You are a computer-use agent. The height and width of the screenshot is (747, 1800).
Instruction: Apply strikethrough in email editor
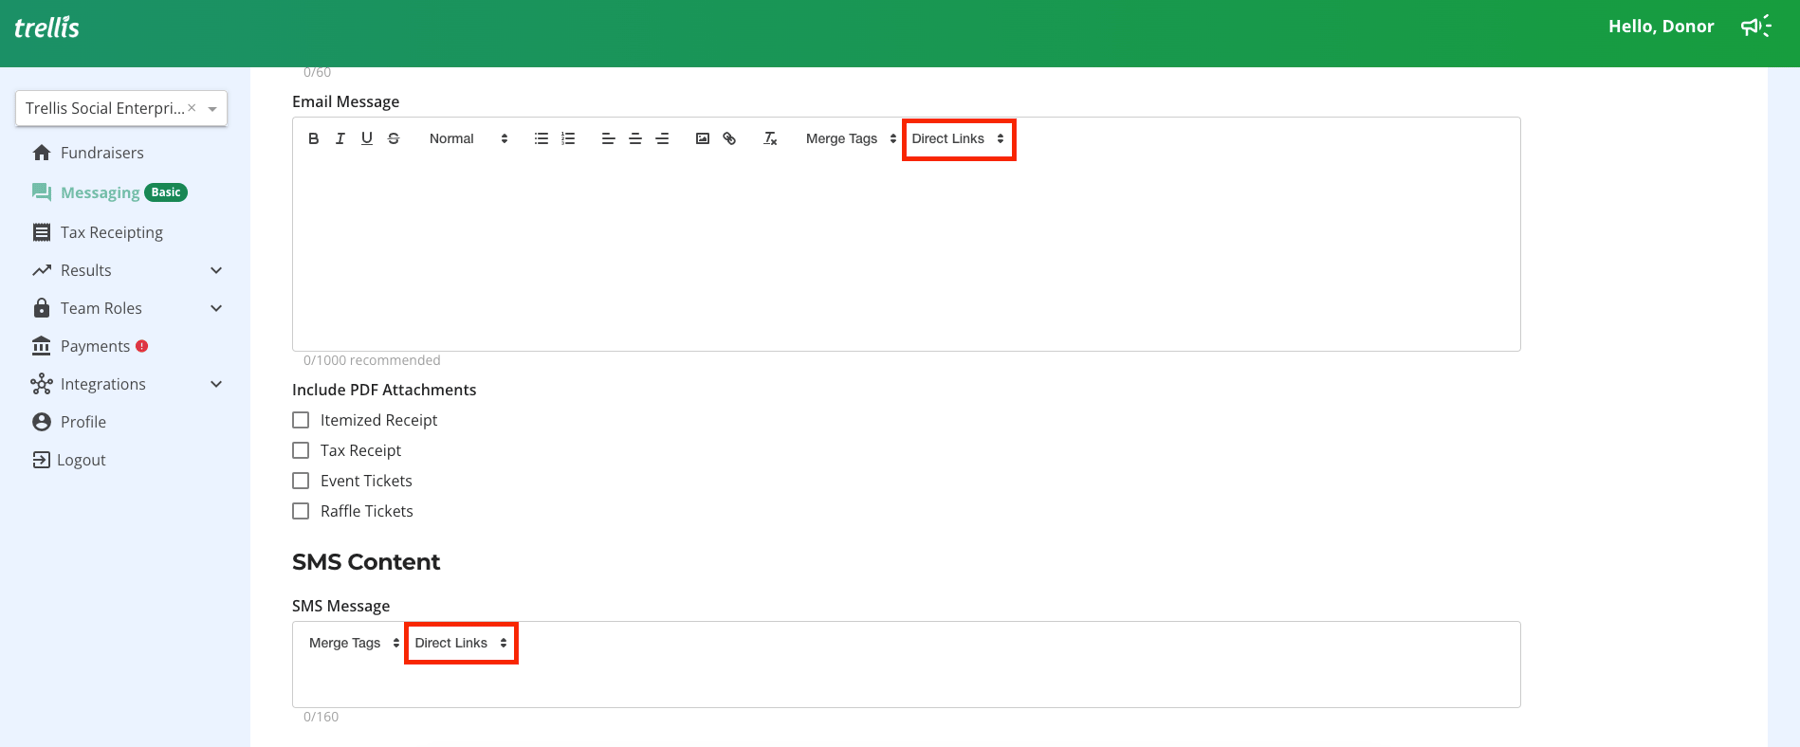click(x=394, y=139)
